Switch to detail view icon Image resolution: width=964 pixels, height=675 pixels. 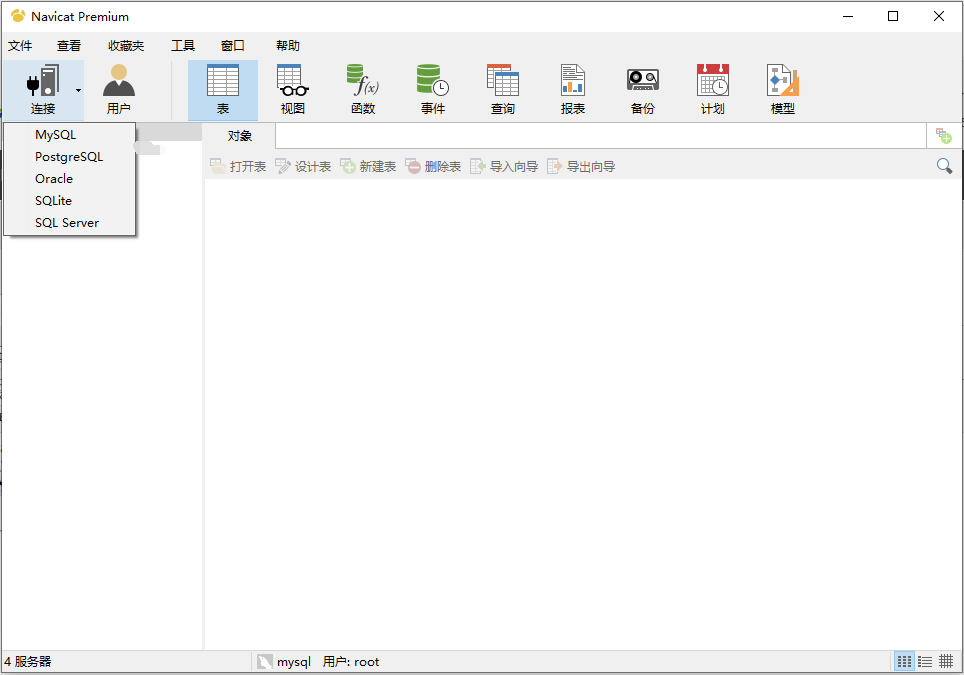tap(925, 662)
